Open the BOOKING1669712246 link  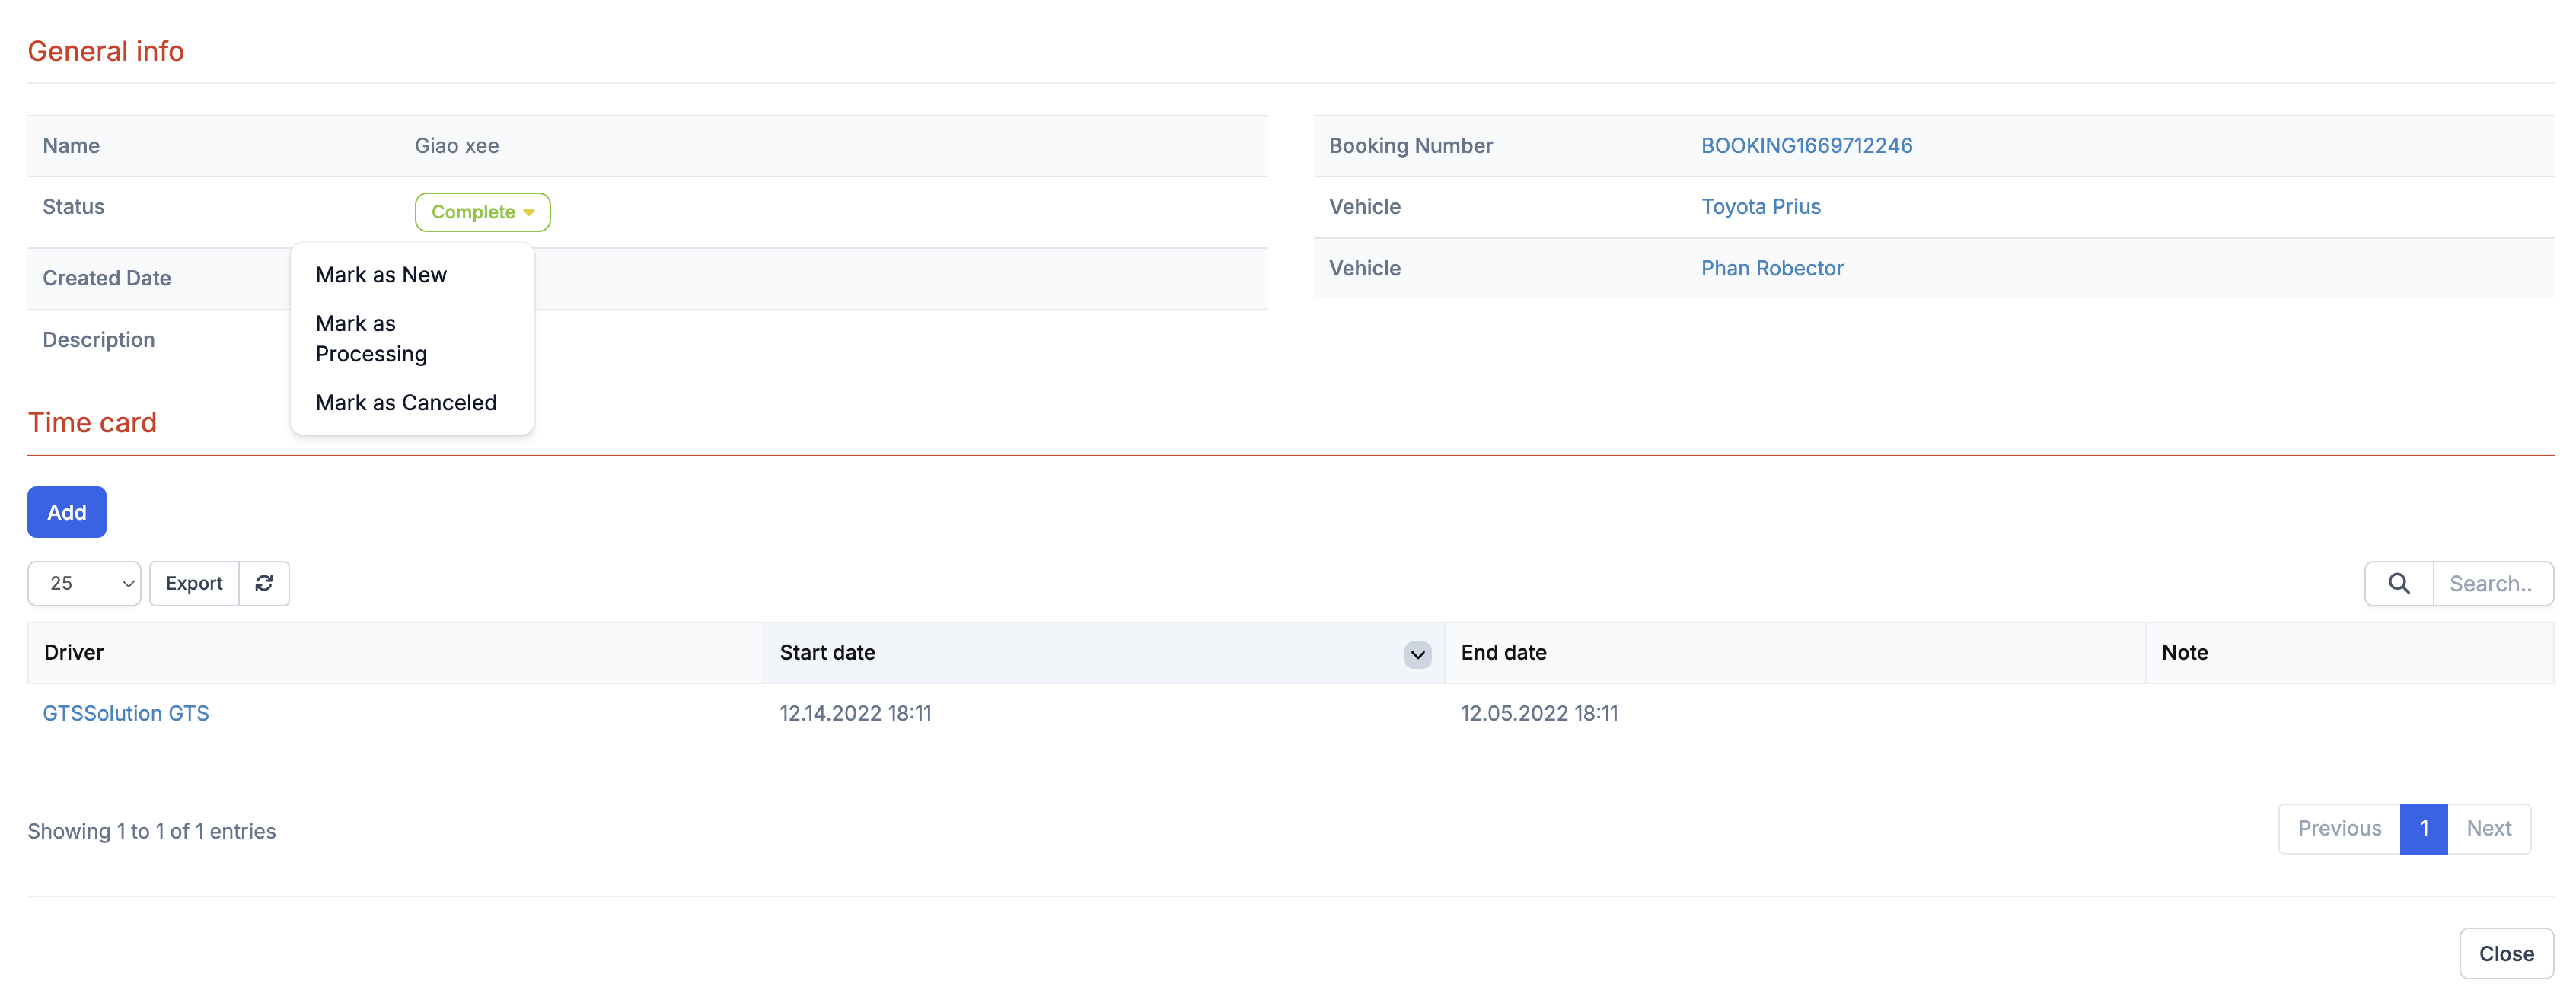(1806, 146)
